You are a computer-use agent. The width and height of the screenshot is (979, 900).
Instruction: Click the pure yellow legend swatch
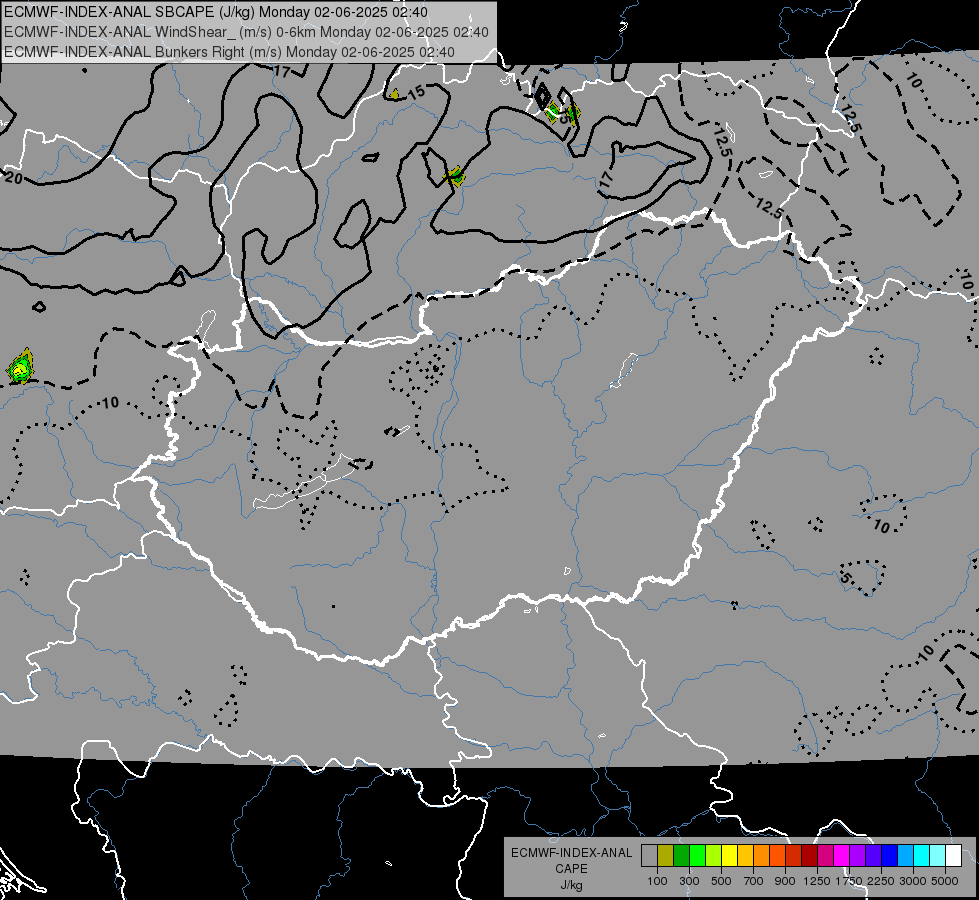tap(729, 856)
